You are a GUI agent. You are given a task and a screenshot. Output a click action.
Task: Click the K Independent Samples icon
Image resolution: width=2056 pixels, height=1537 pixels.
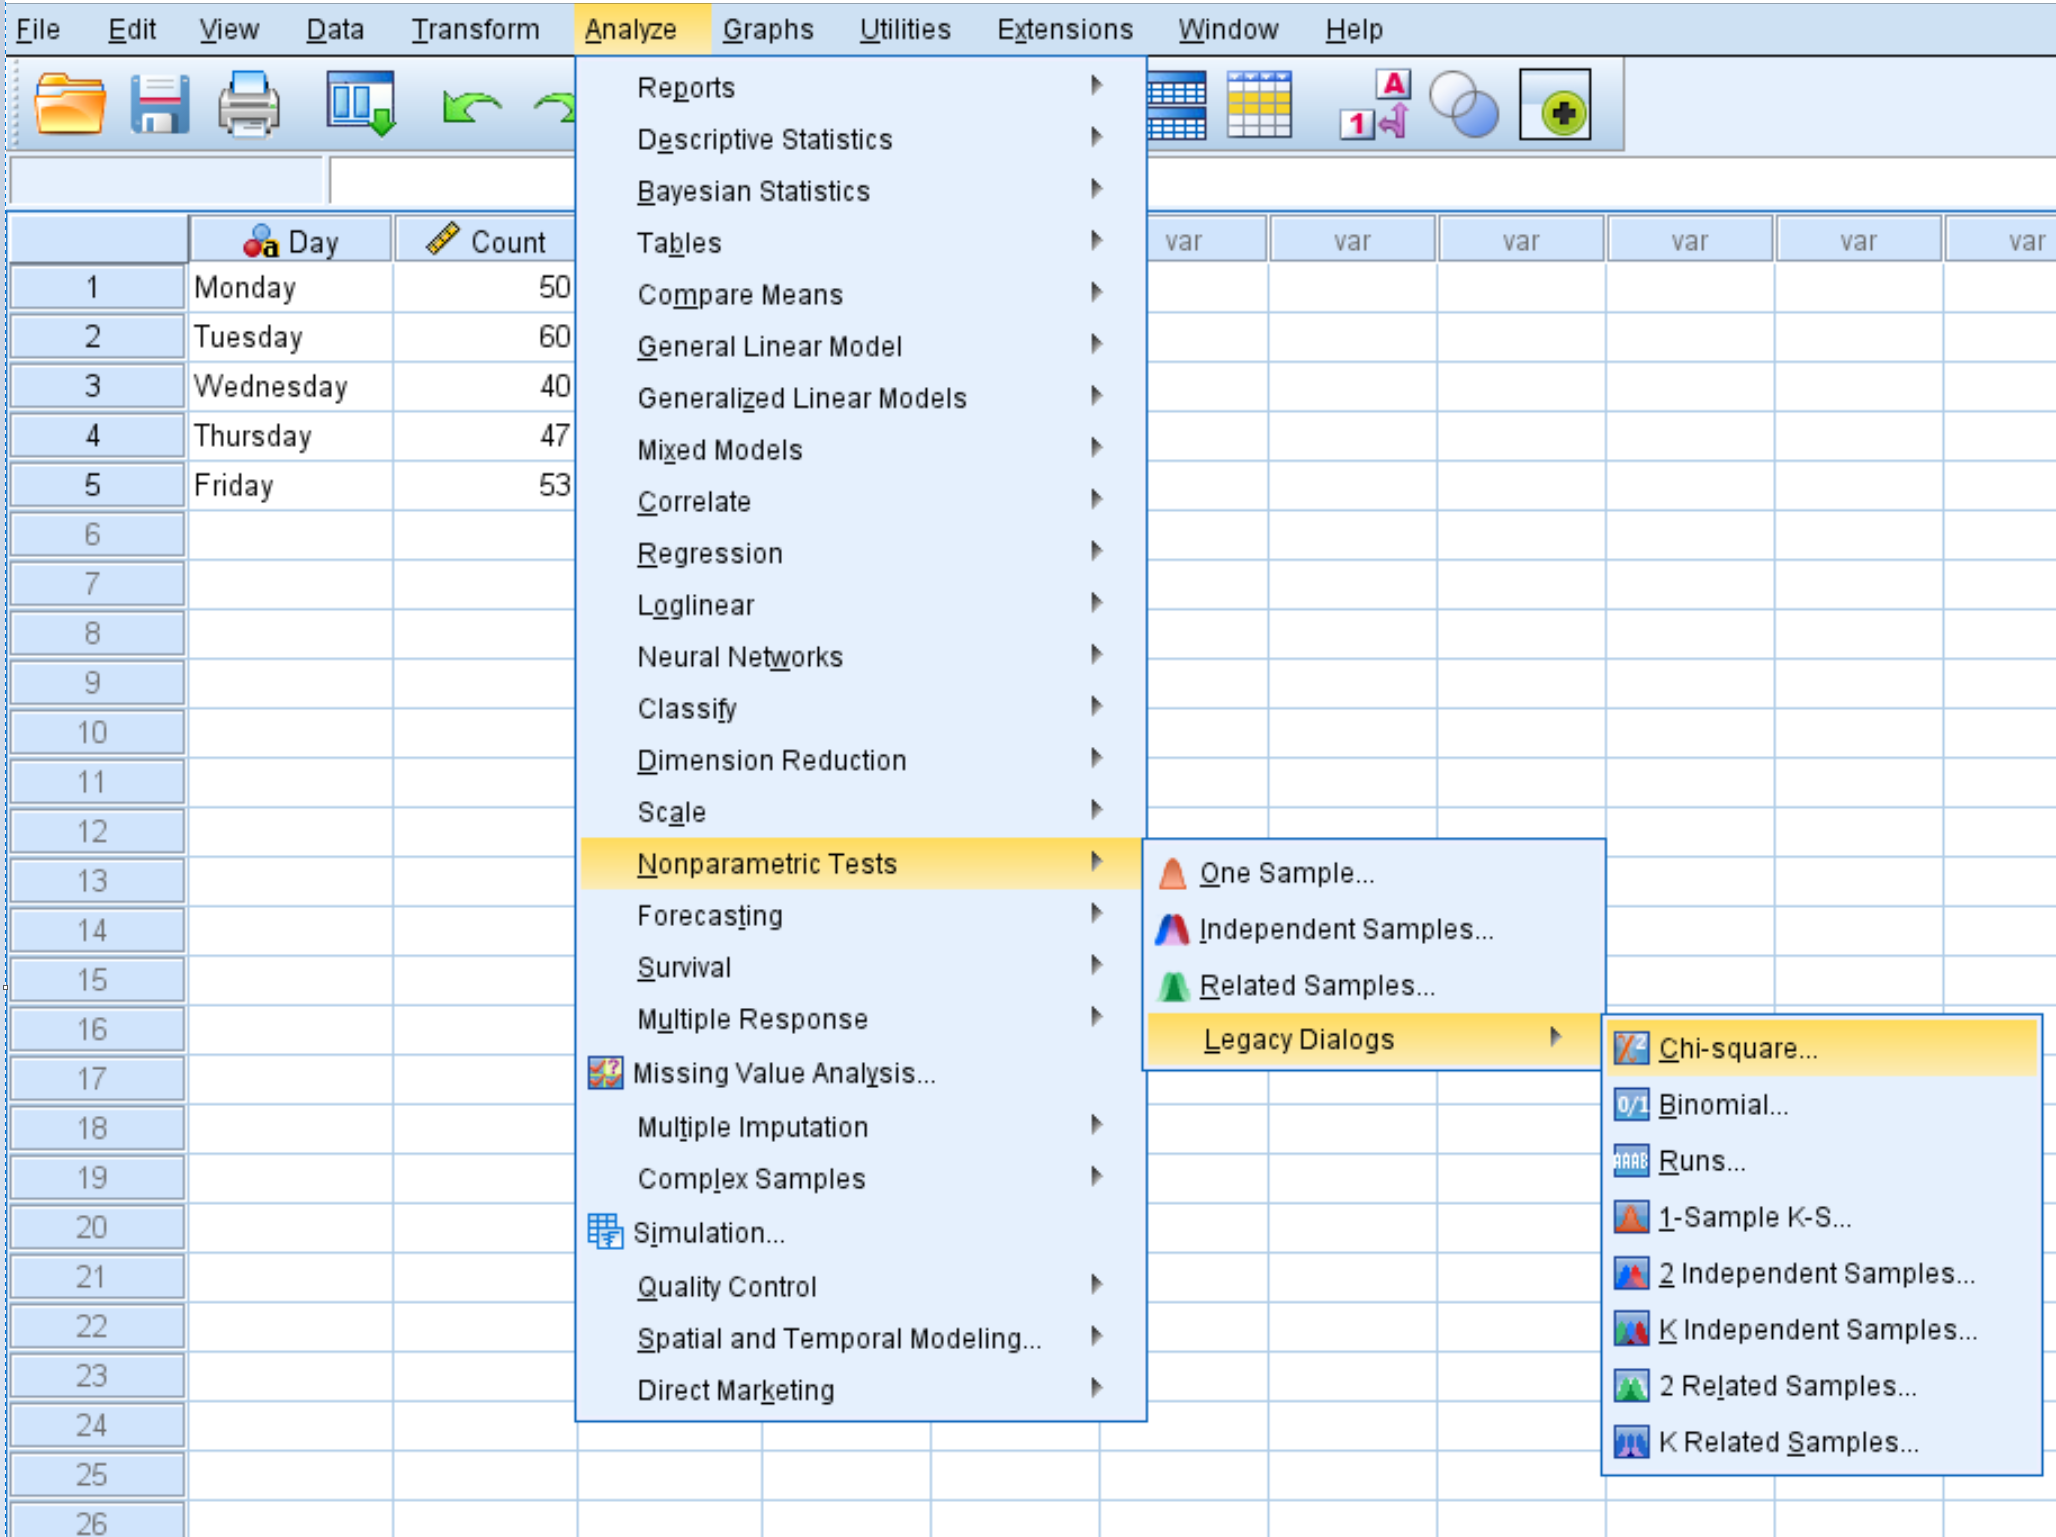(x=1631, y=1329)
